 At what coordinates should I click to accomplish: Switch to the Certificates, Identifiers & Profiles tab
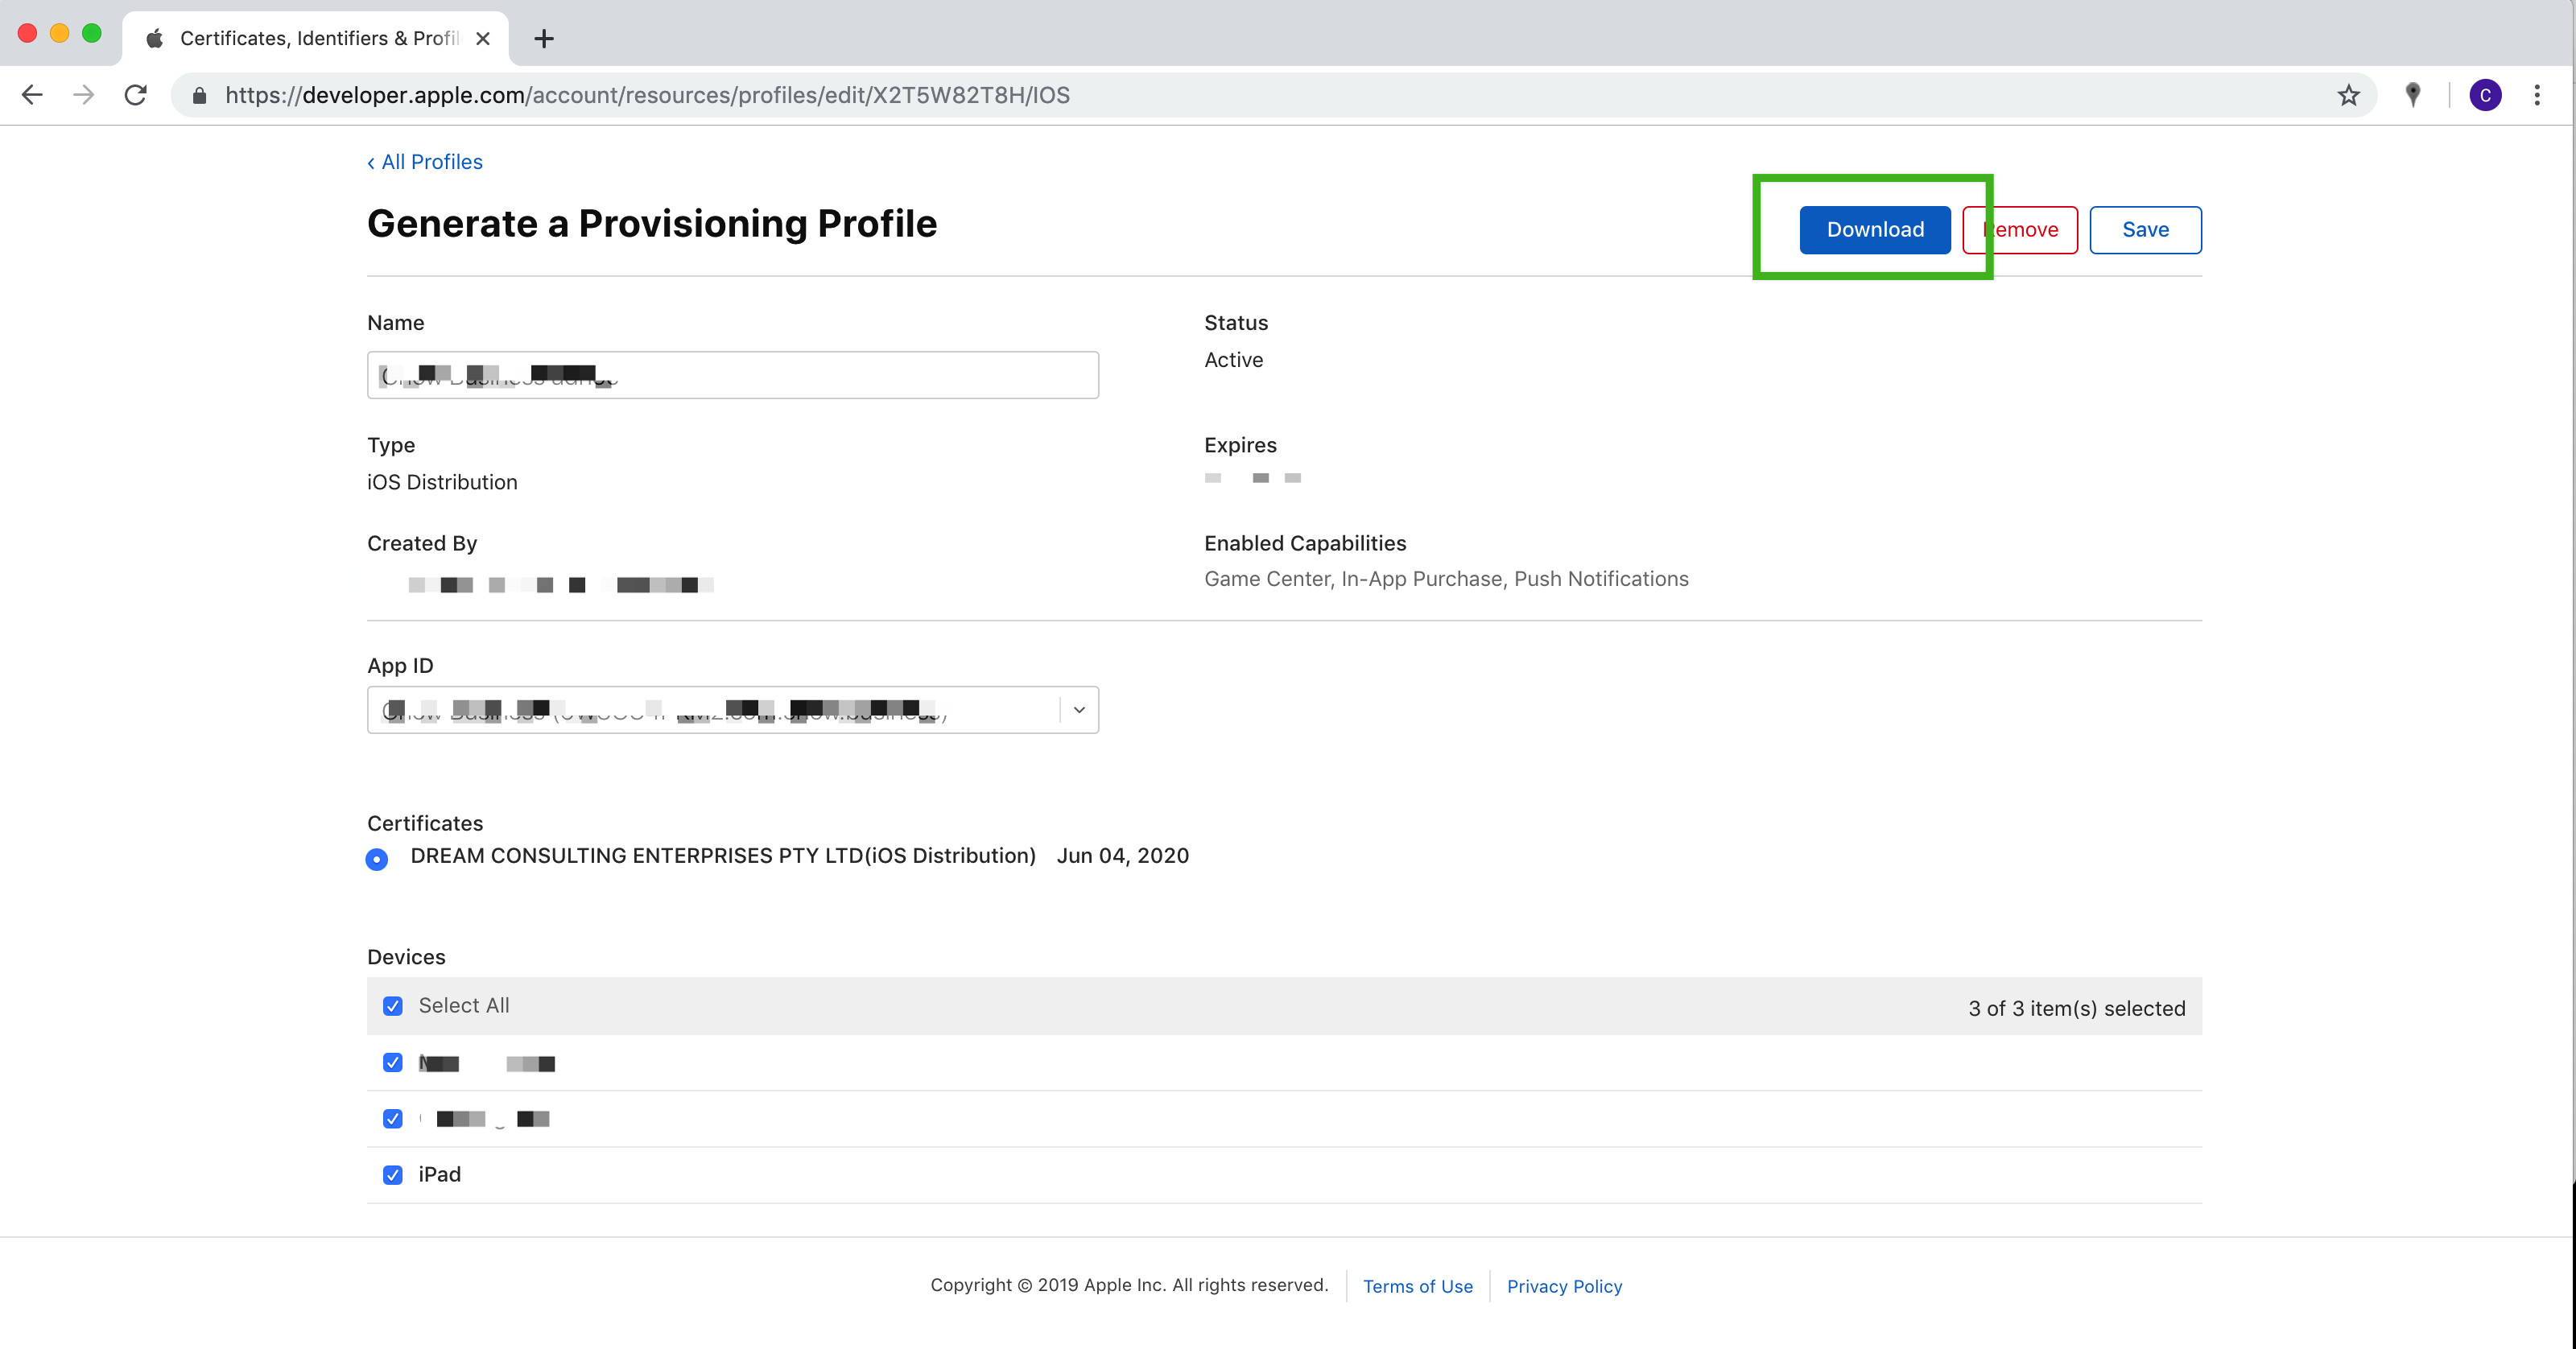[x=318, y=39]
